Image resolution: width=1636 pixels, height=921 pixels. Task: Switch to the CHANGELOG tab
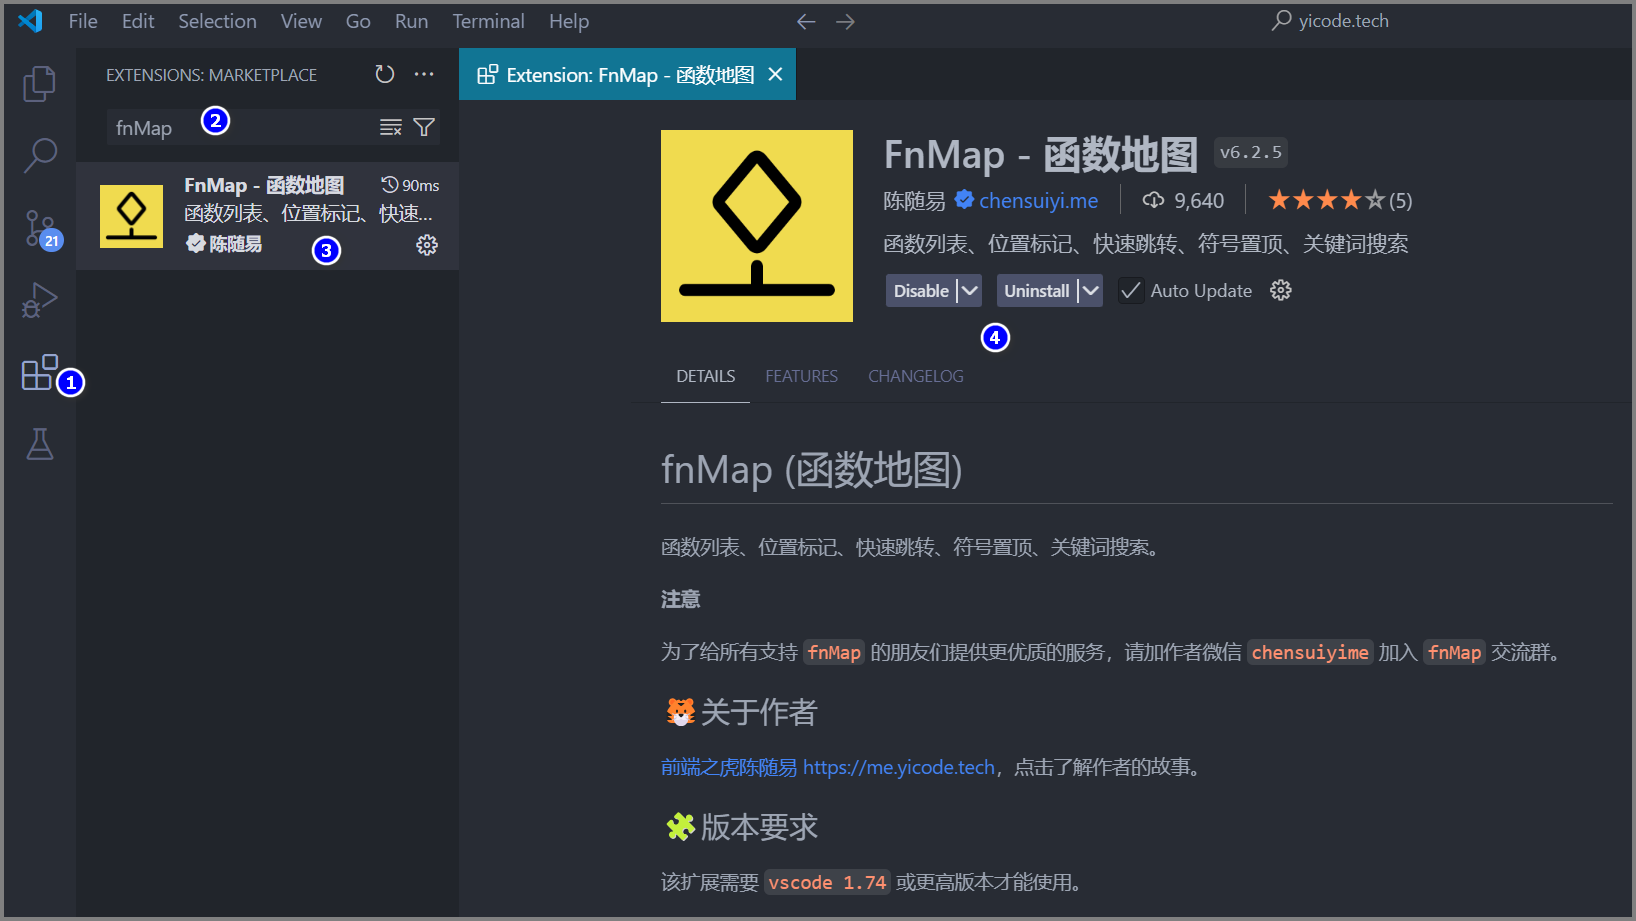tap(916, 376)
